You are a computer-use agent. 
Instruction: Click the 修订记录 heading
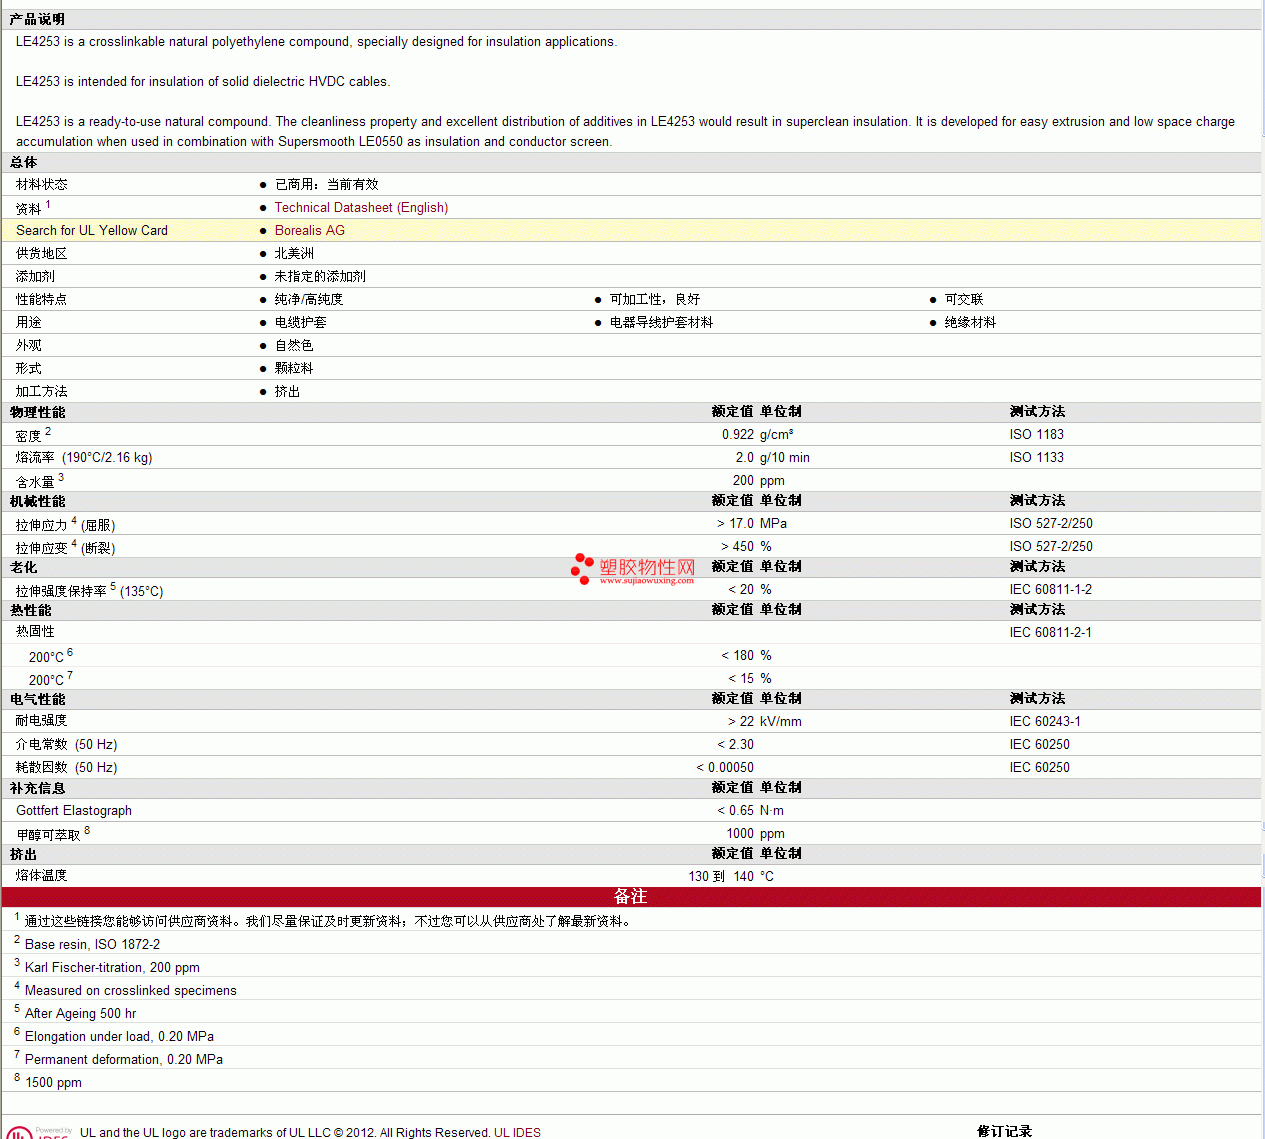pos(1005,1131)
